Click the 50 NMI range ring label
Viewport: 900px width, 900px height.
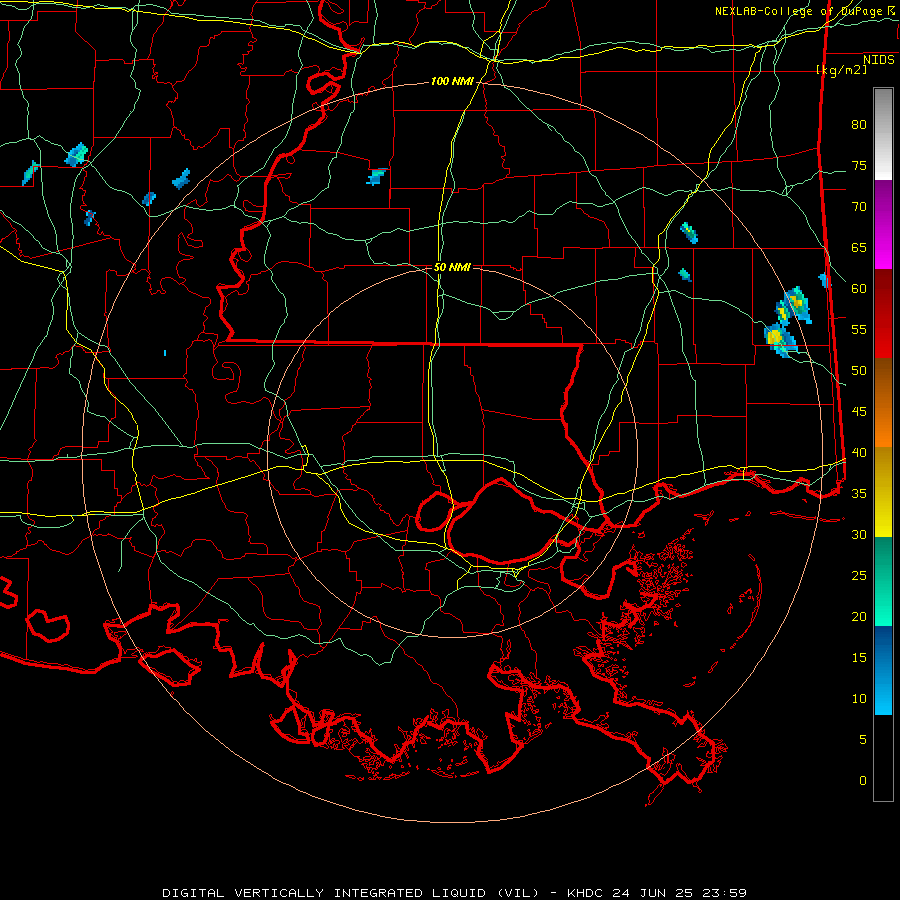(x=452, y=267)
